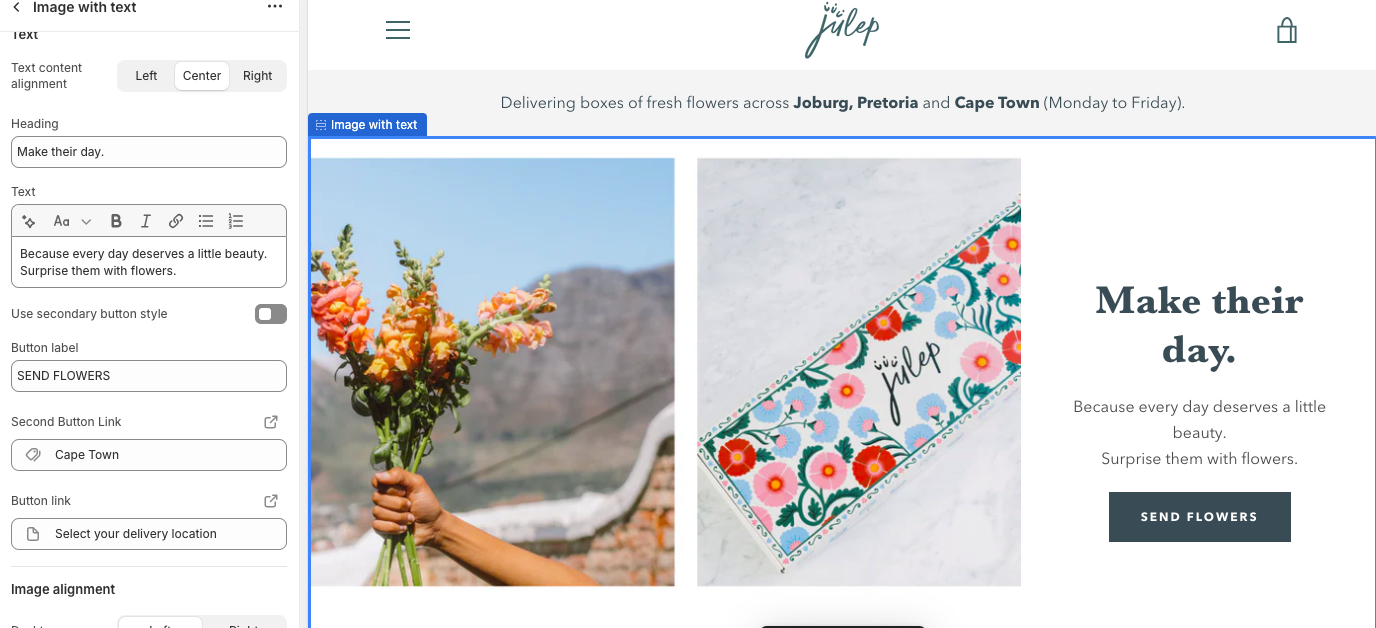Viewport: 1376px width, 628px height.
Task: Toggle bold formatting in text editor
Action: (116, 221)
